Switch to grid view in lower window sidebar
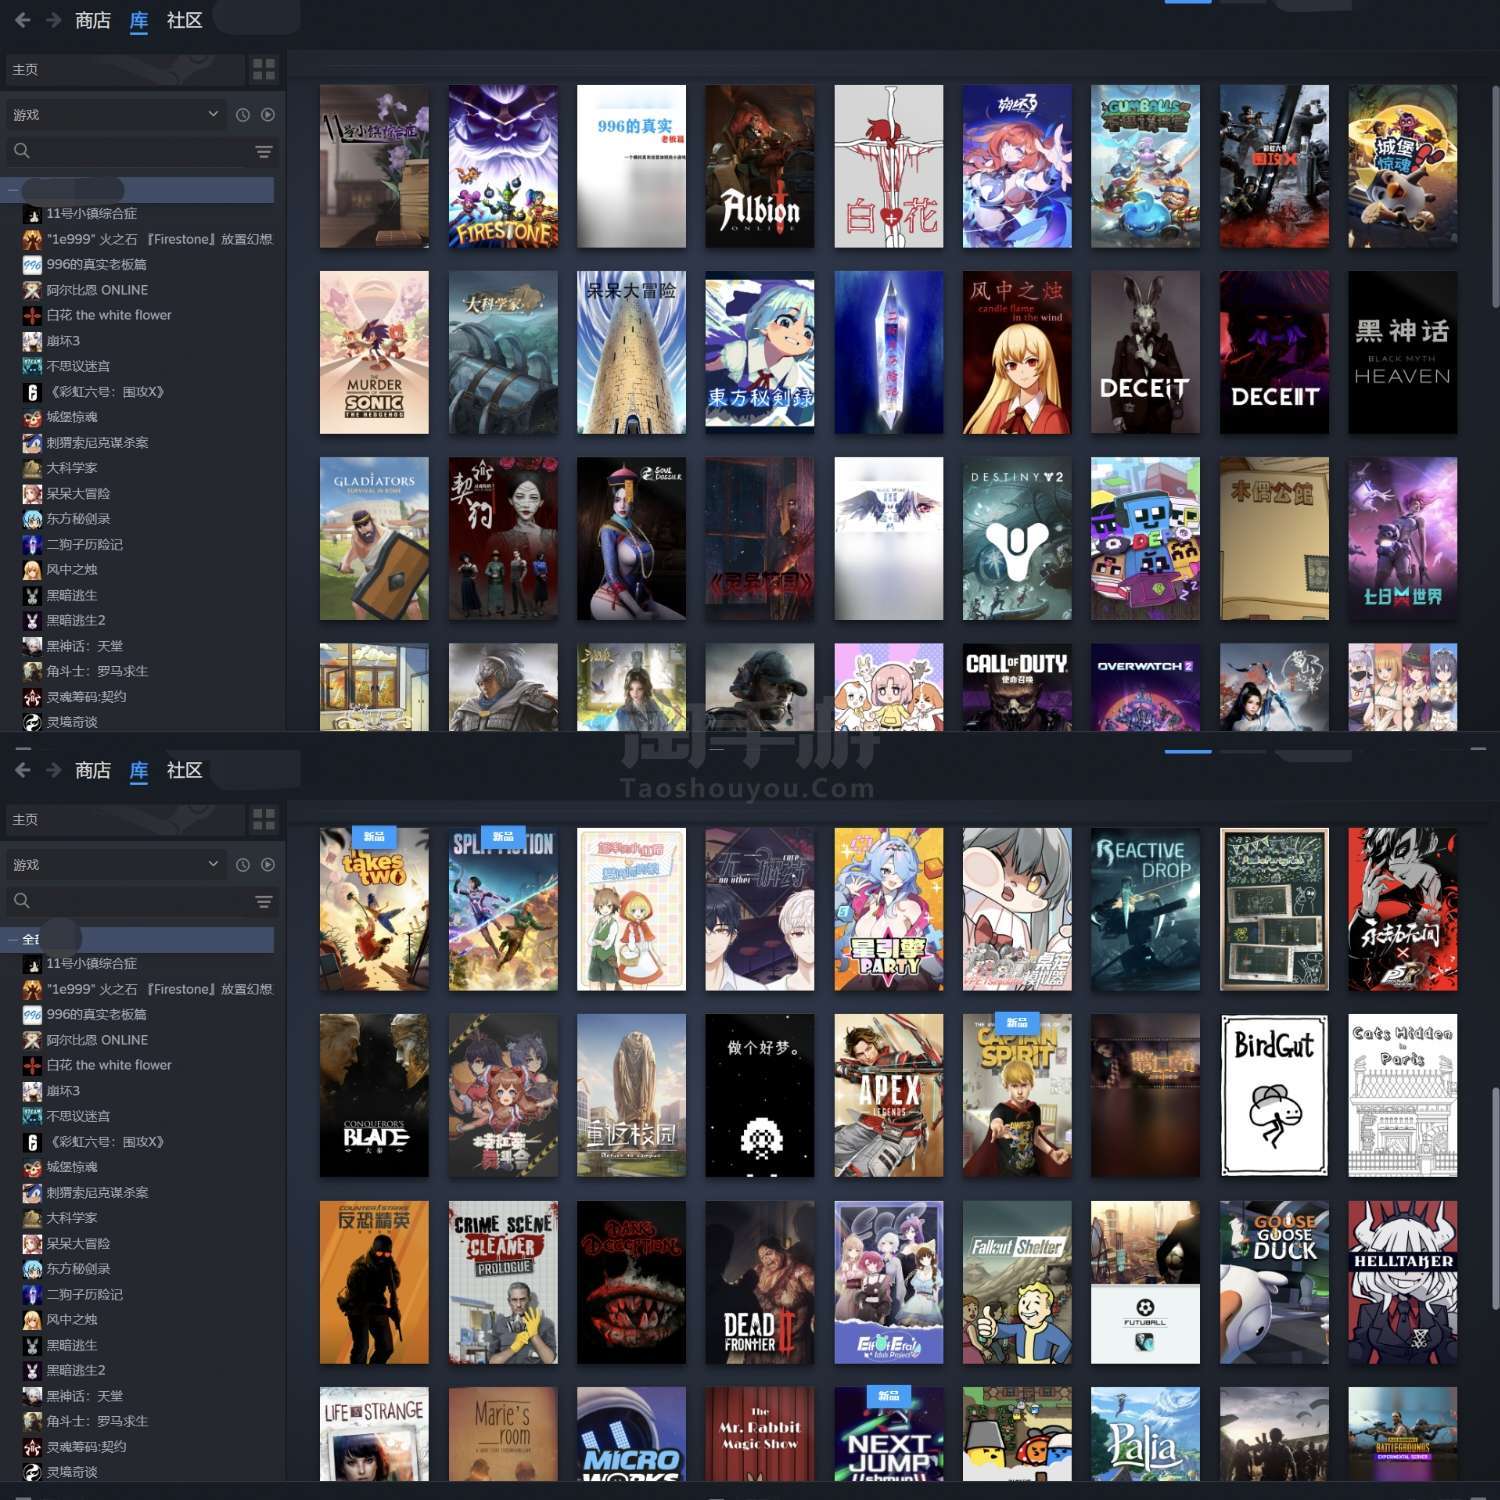This screenshot has height=1500, width=1500. coord(264,819)
